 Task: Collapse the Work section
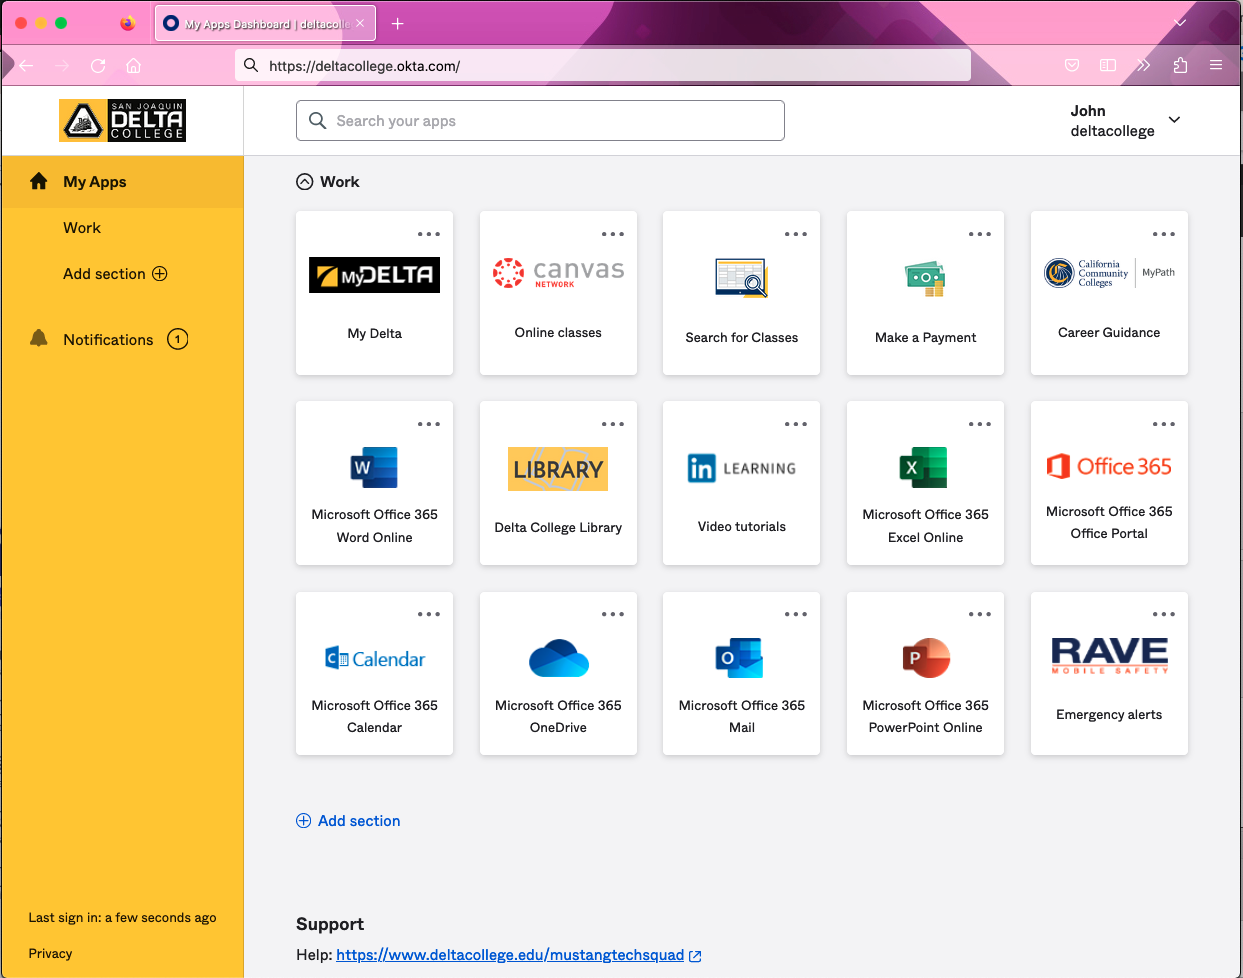tap(303, 181)
